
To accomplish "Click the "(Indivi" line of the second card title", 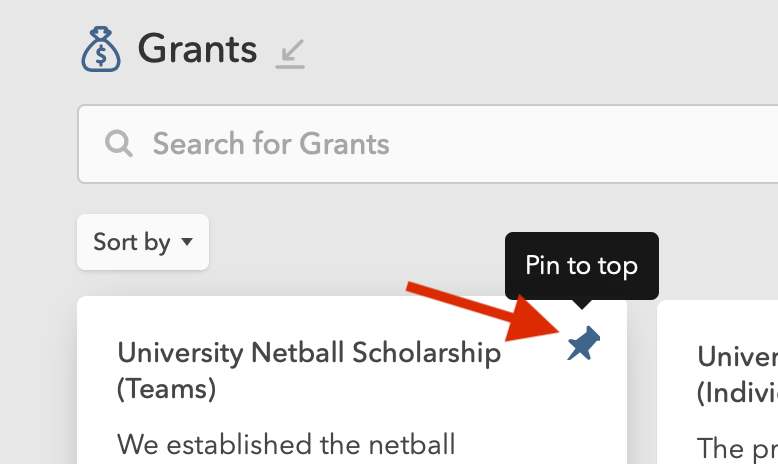I will tap(737, 391).
